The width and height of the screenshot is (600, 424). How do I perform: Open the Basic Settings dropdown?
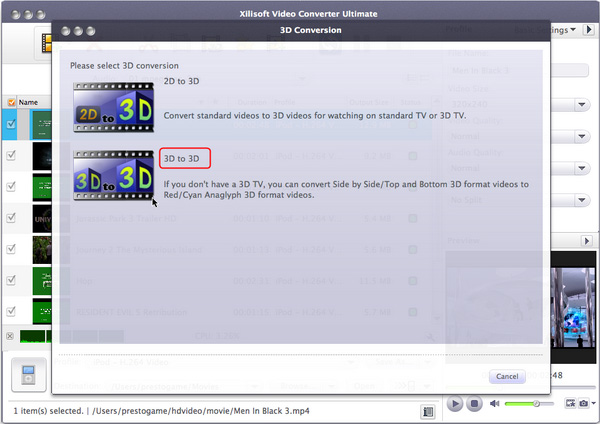[x=545, y=29]
